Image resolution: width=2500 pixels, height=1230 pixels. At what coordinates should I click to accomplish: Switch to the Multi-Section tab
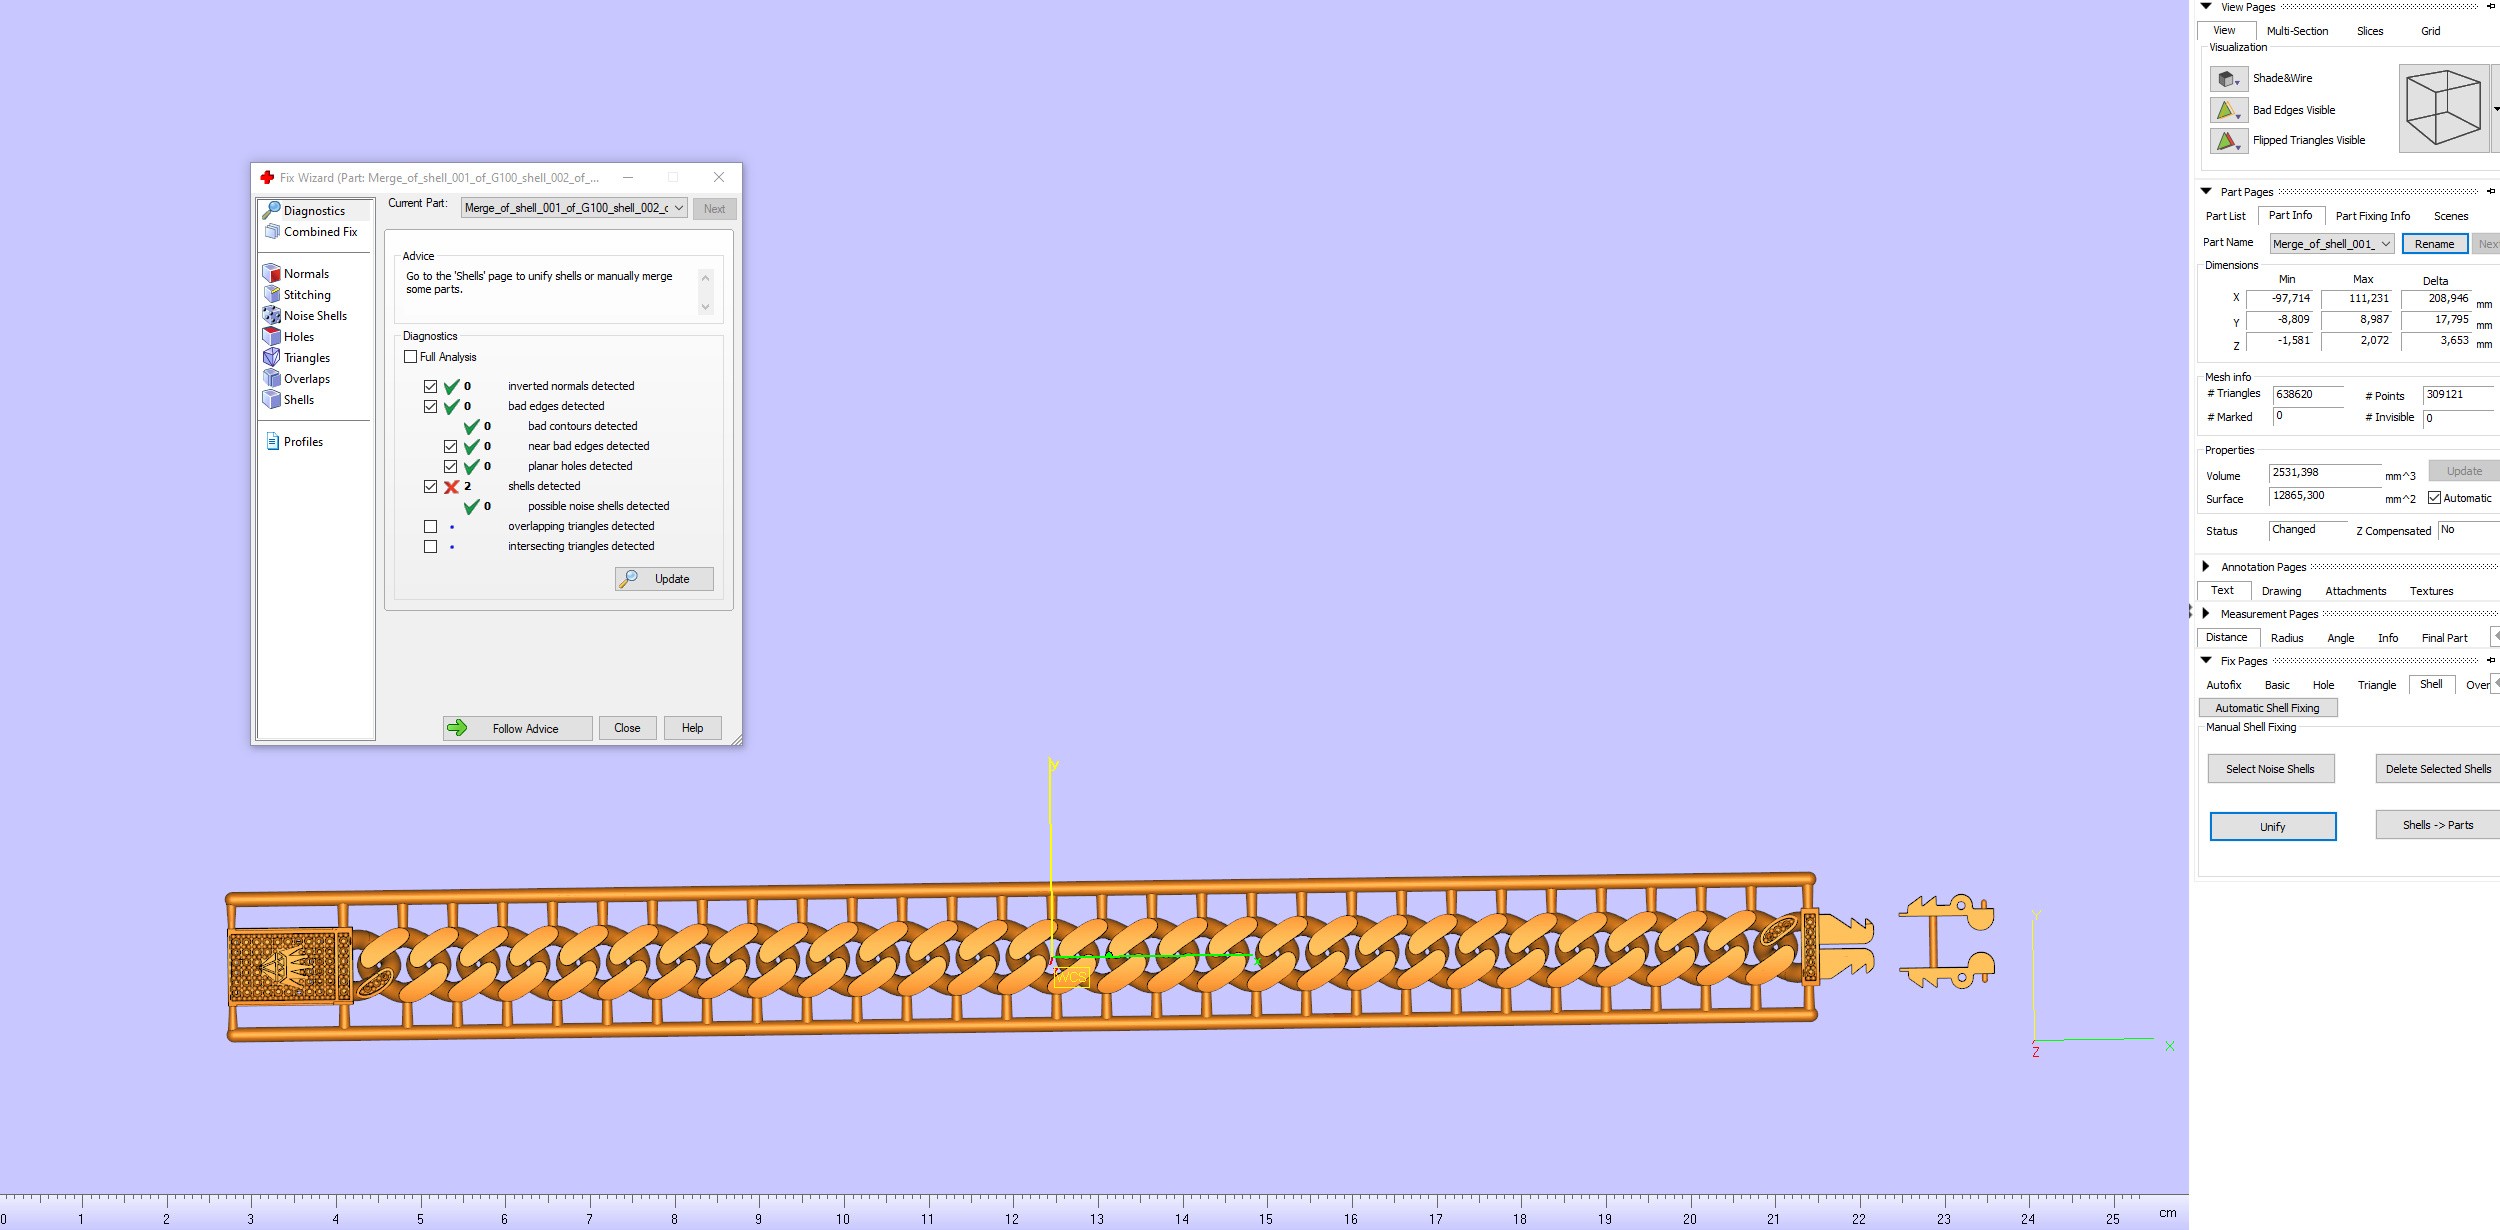pos(2297,31)
